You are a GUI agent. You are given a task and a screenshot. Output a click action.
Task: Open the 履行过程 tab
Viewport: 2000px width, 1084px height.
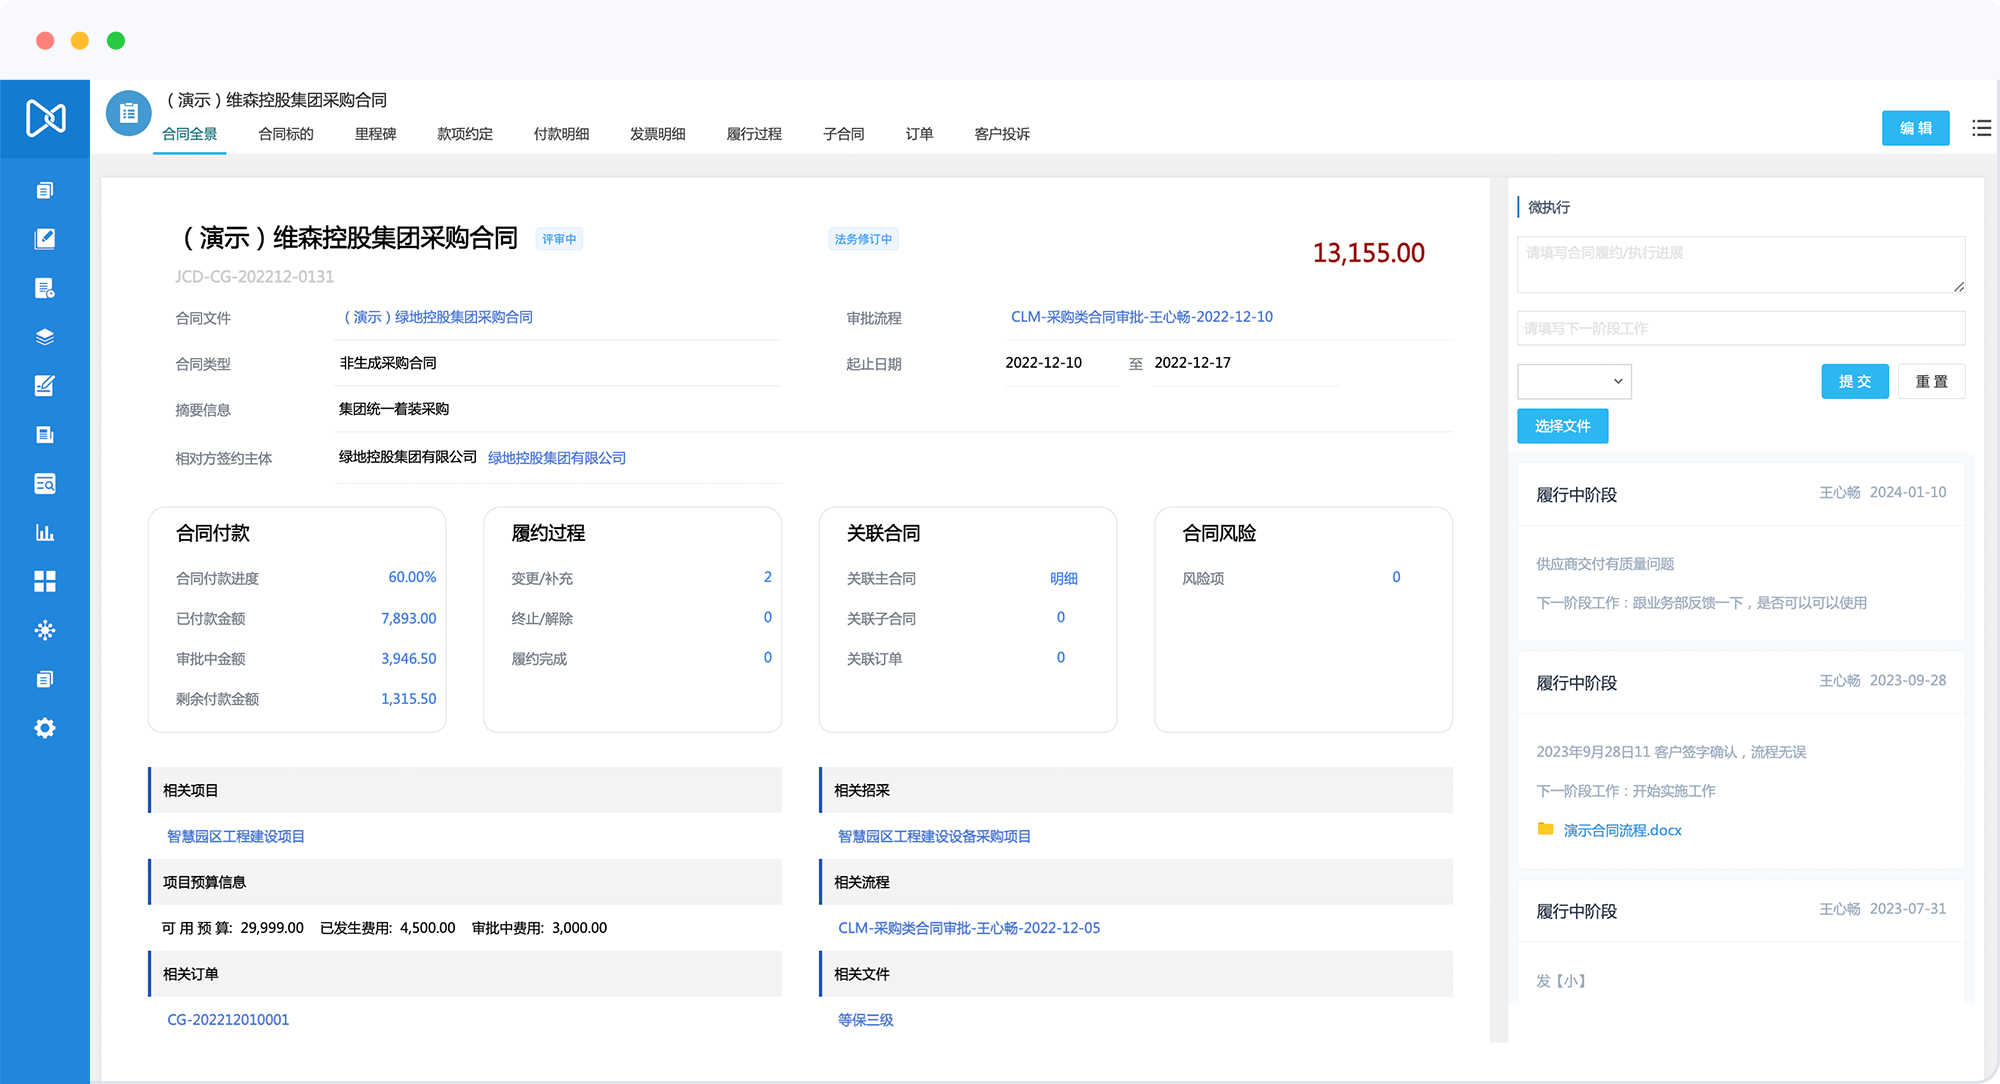click(x=754, y=134)
